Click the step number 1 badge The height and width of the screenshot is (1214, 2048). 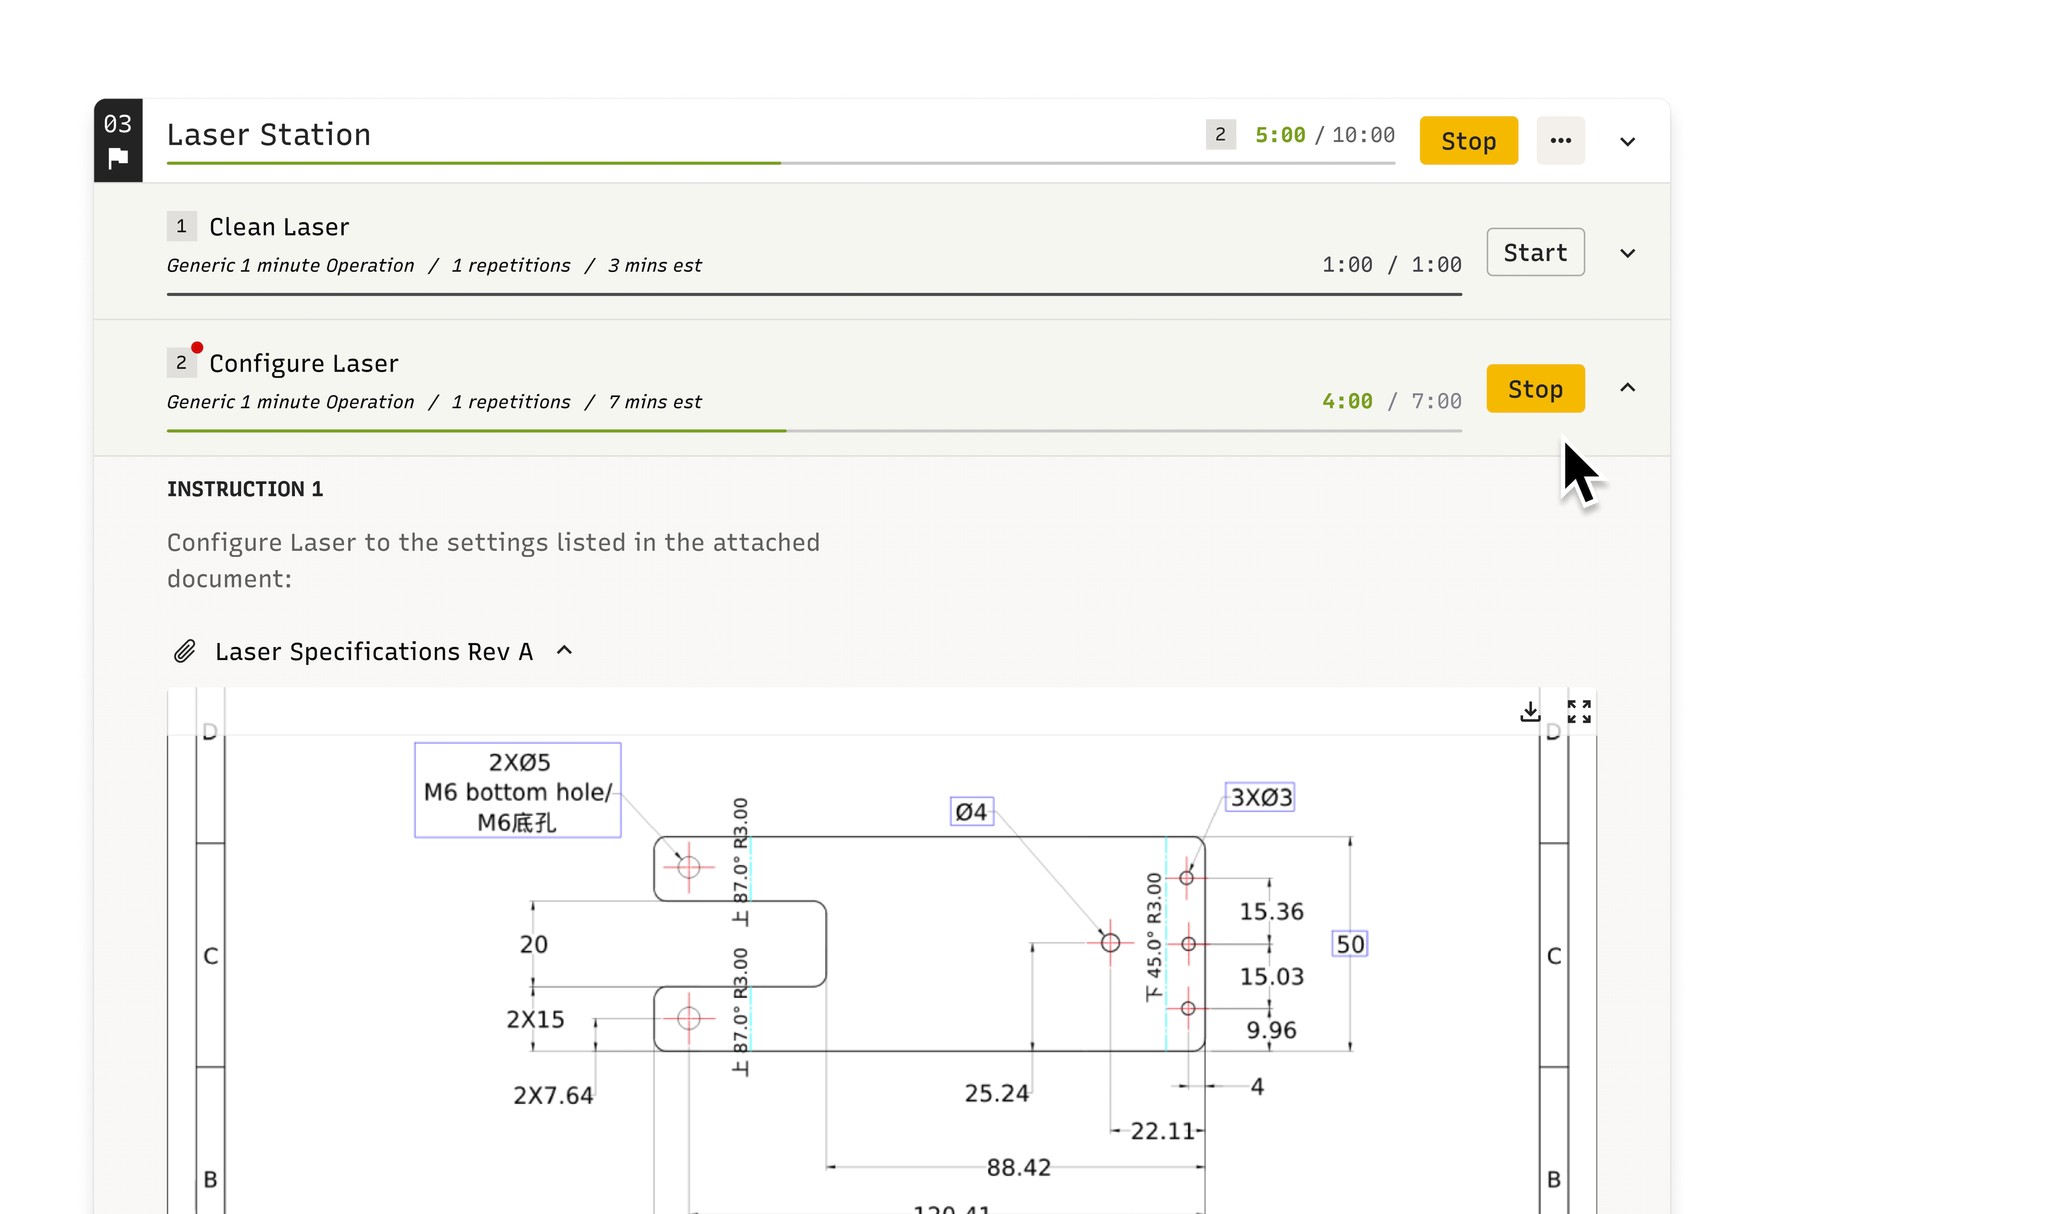pyautogui.click(x=181, y=227)
